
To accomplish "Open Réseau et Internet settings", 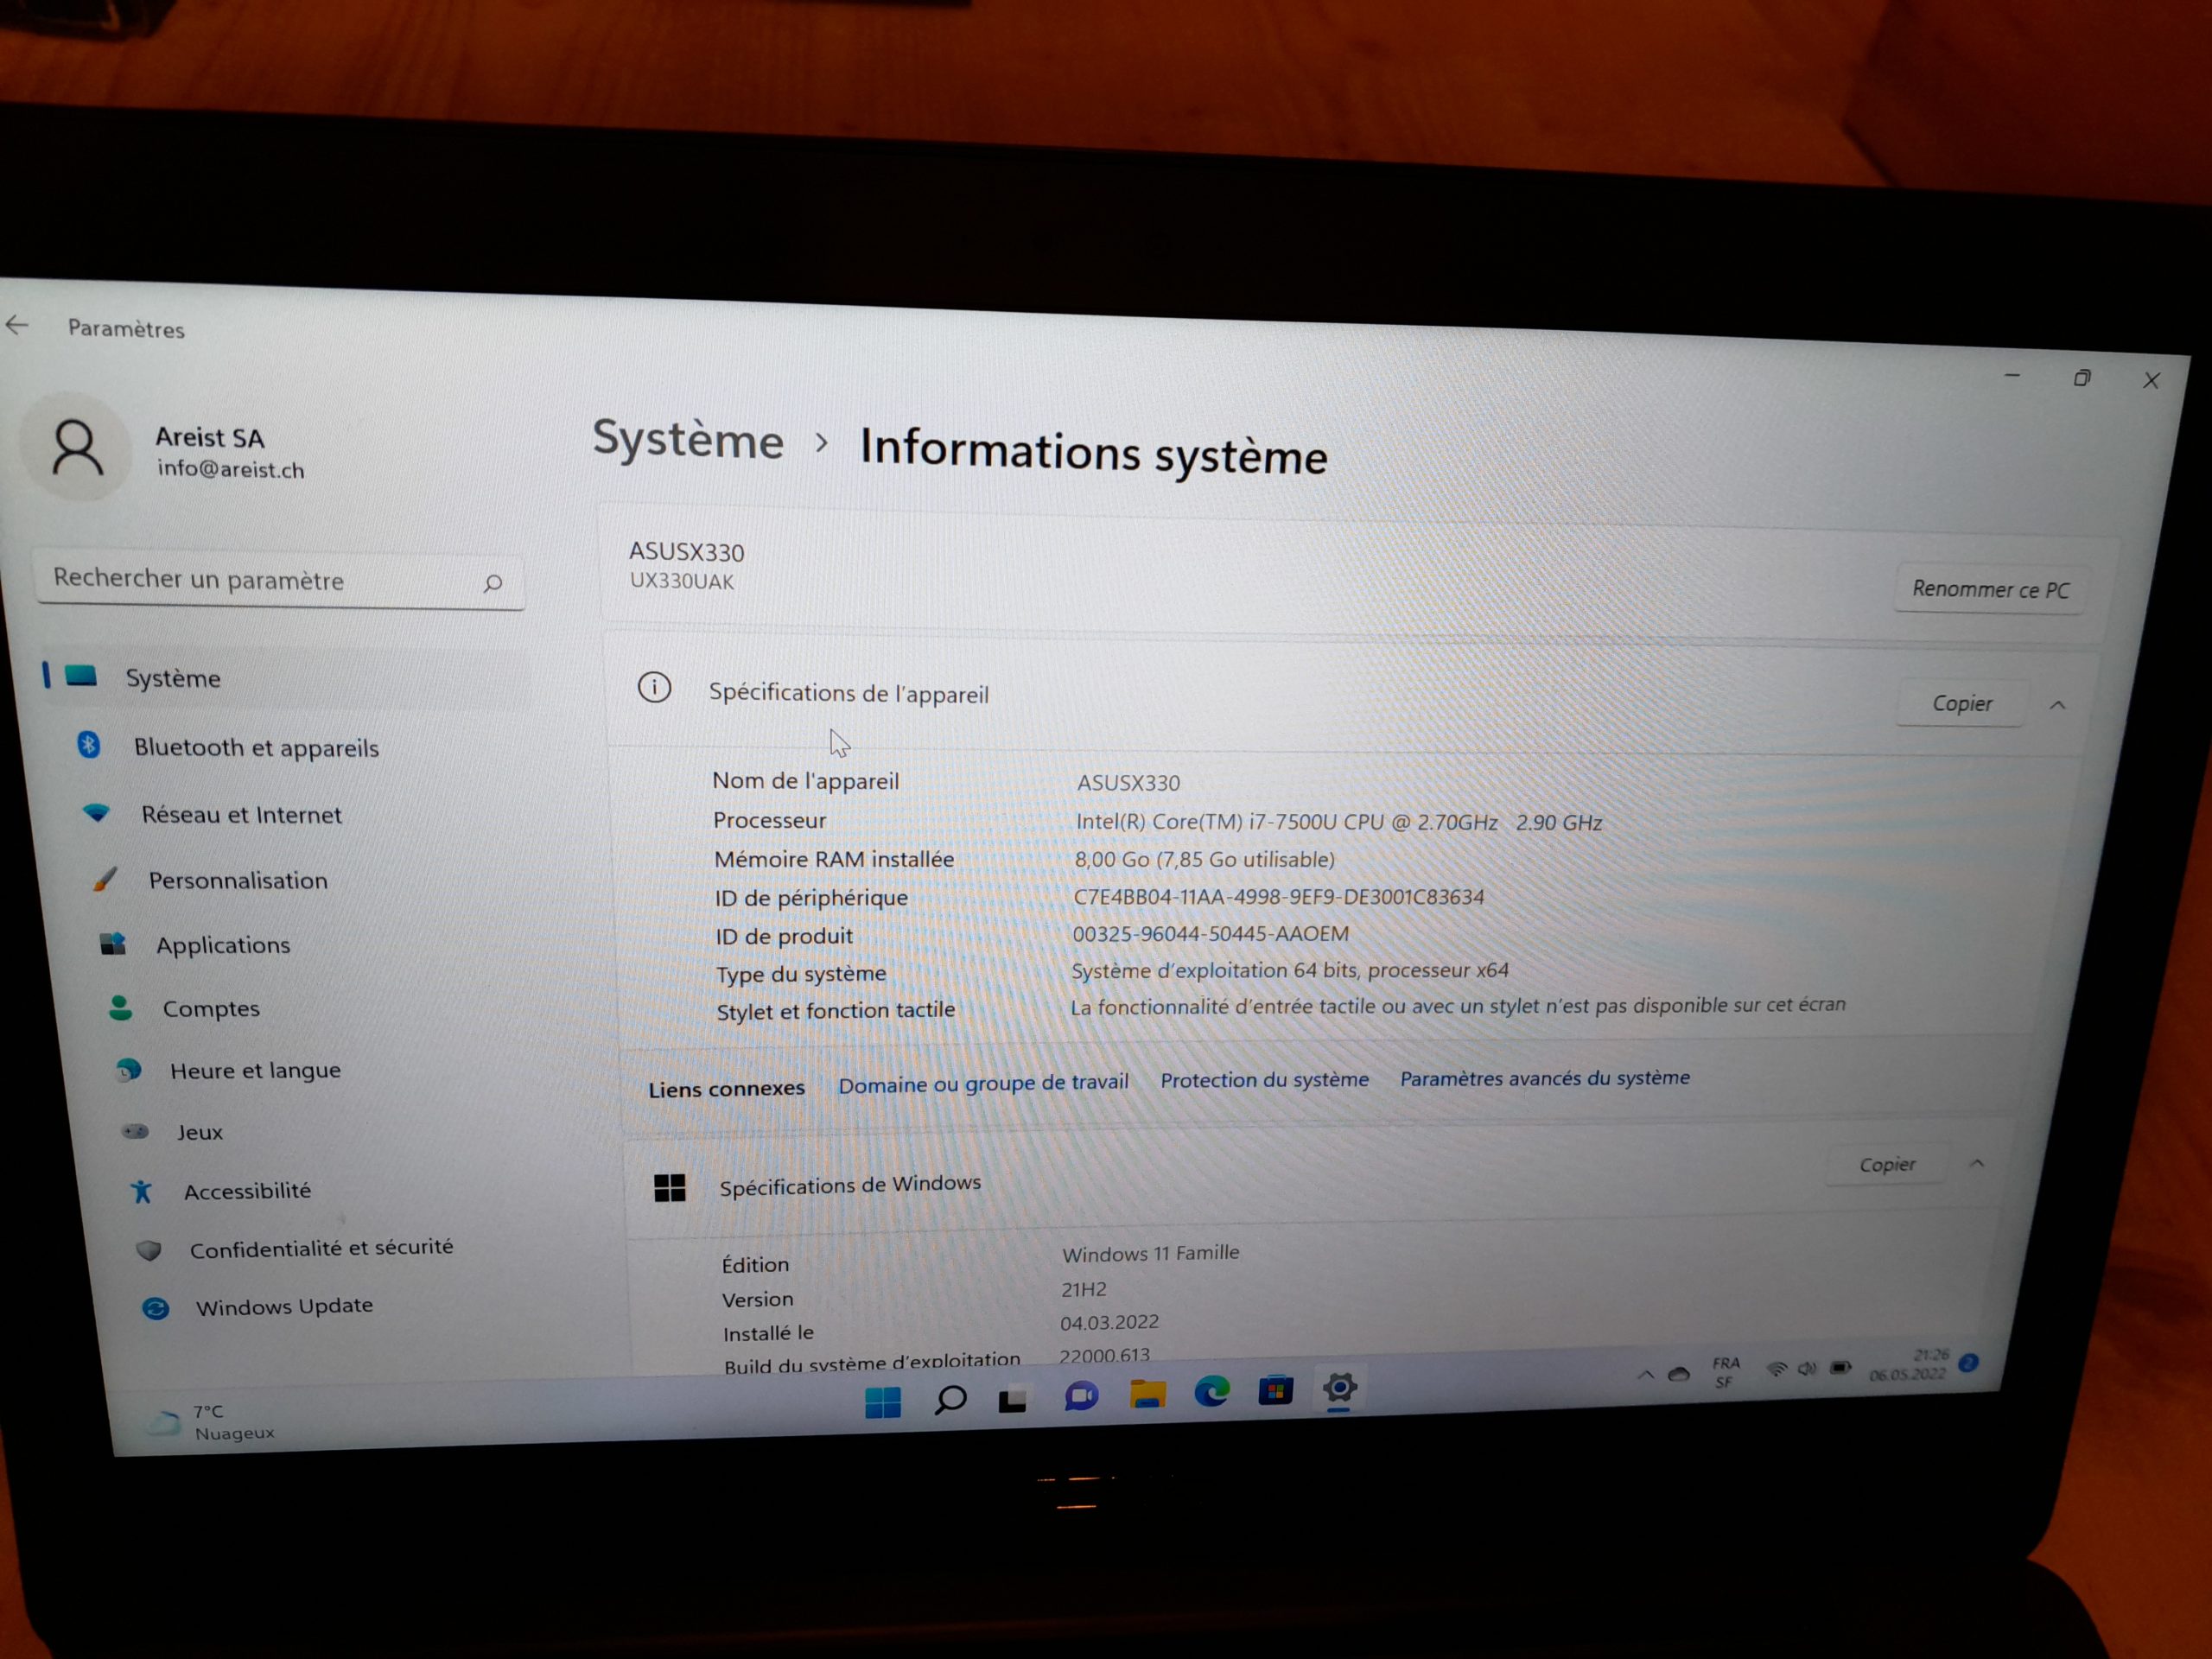I will [241, 814].
